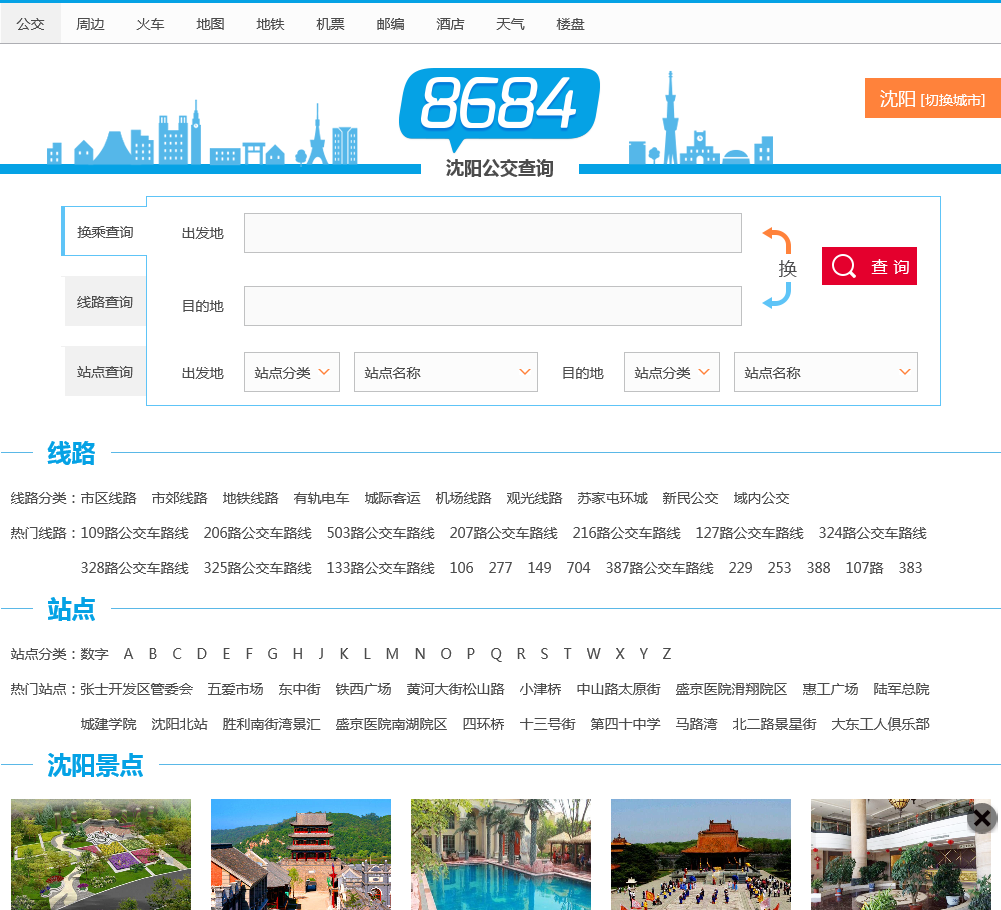Close the floating overlay with X icon
Image resolution: width=1001 pixels, height=910 pixels.
pos(982,818)
